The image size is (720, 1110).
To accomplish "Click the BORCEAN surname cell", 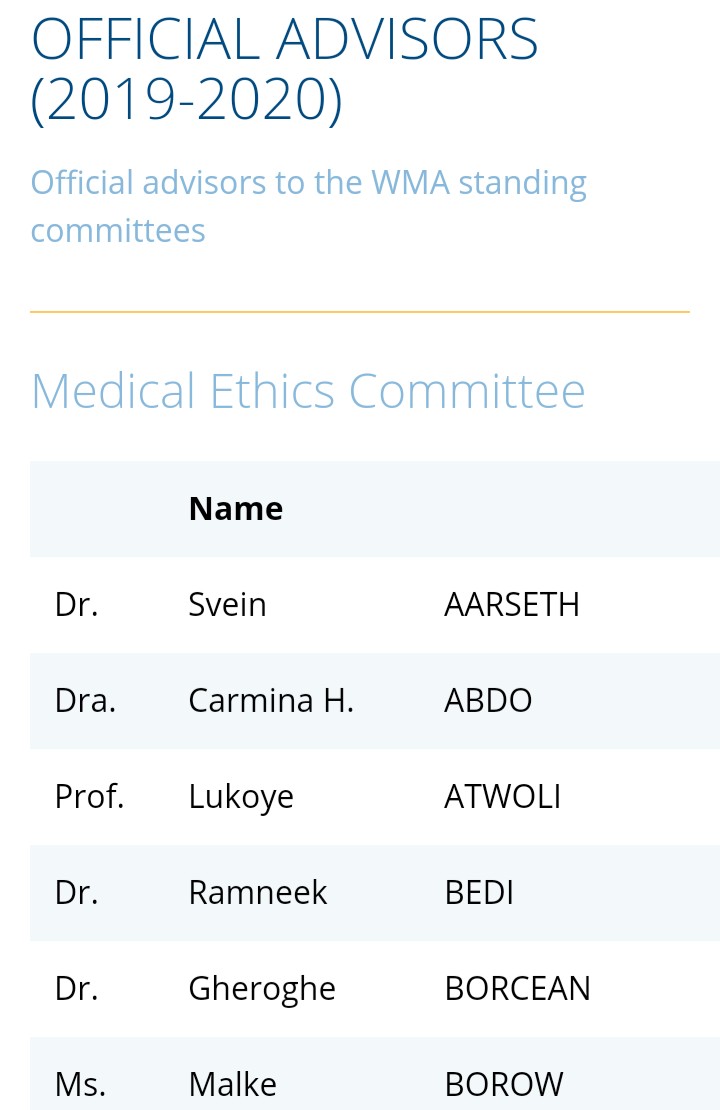I will [518, 988].
